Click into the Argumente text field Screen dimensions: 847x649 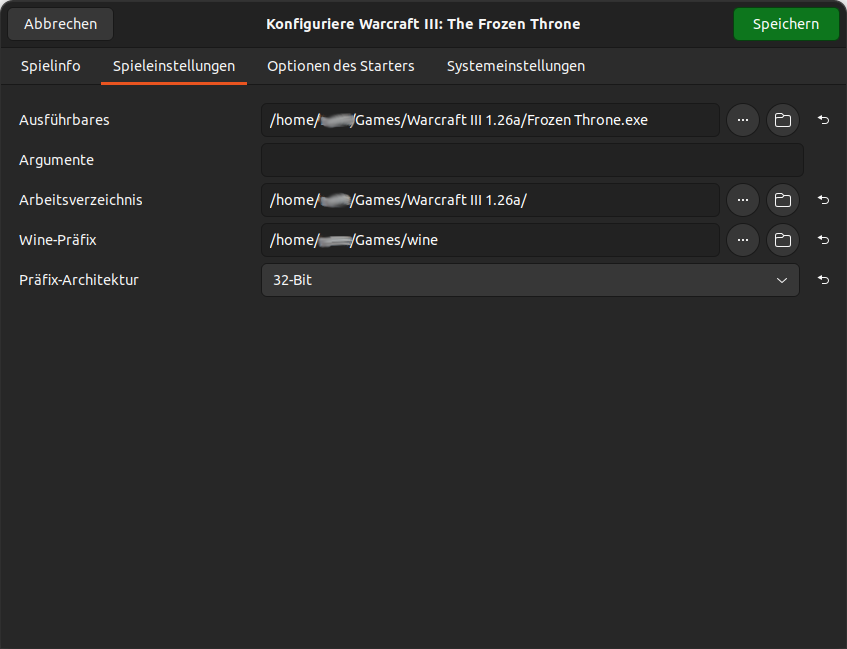(532, 160)
